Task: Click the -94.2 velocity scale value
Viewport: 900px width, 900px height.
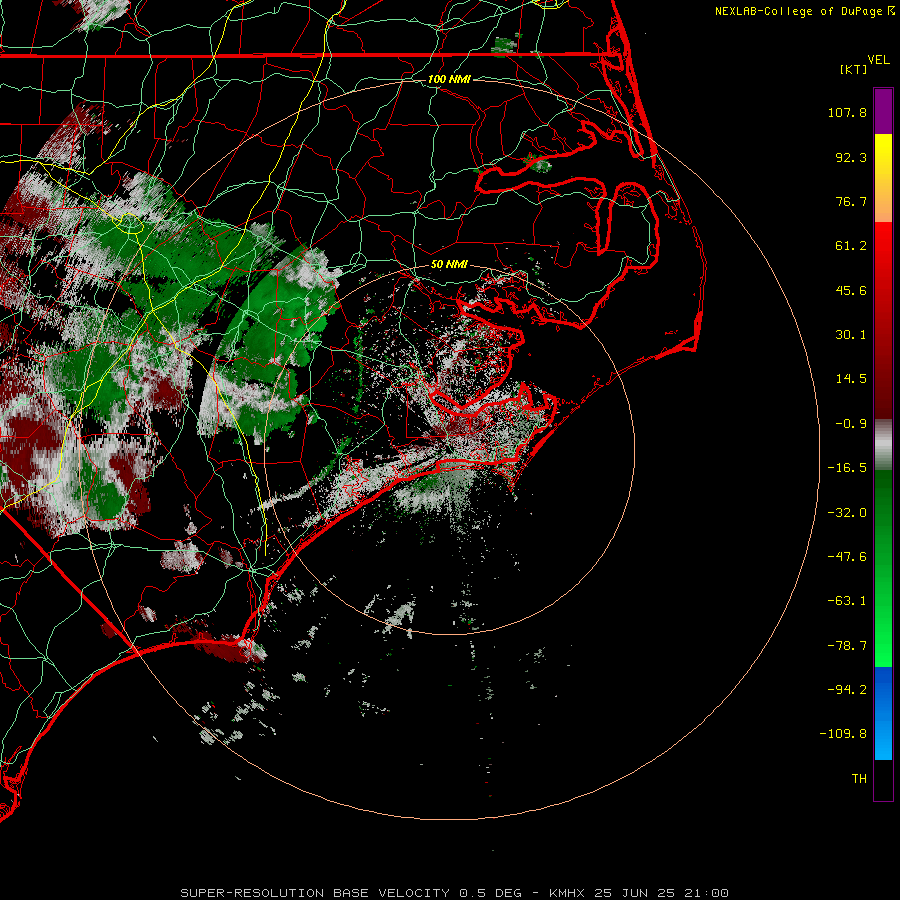Action: (x=847, y=690)
